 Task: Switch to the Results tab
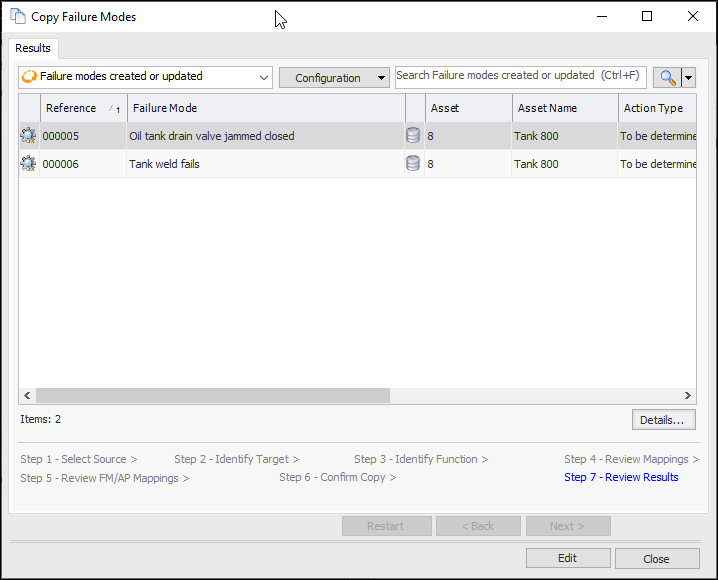pyautogui.click(x=33, y=48)
